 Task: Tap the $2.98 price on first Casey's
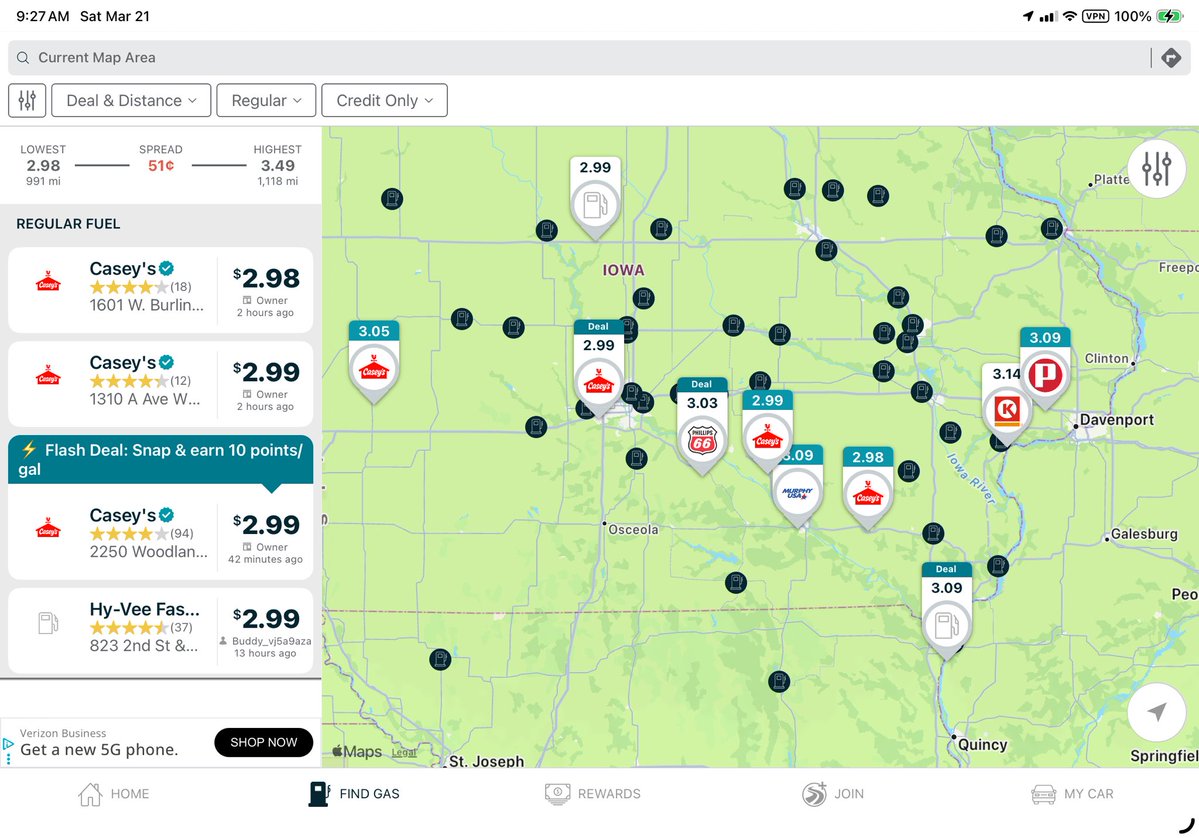pyautogui.click(x=266, y=278)
